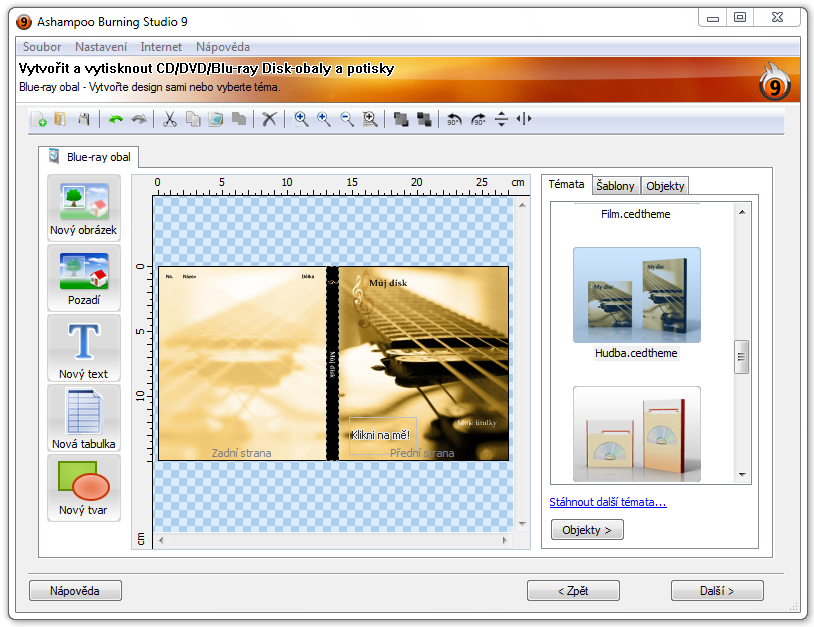Zoom out using the minus magnifier
Image resolution: width=814 pixels, height=627 pixels.
347,119
